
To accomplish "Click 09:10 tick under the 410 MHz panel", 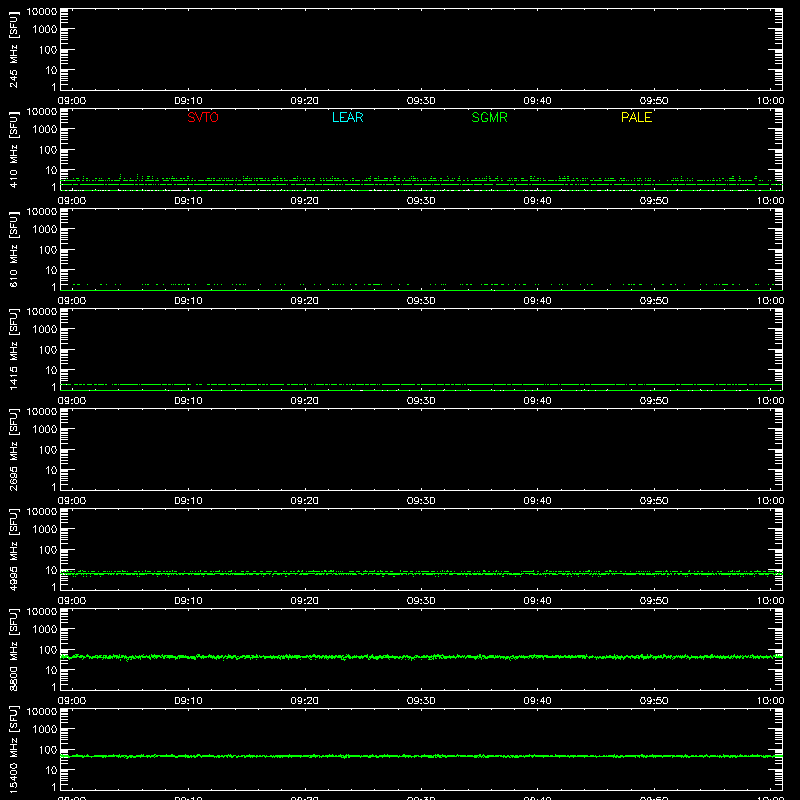I will click(x=188, y=201).
